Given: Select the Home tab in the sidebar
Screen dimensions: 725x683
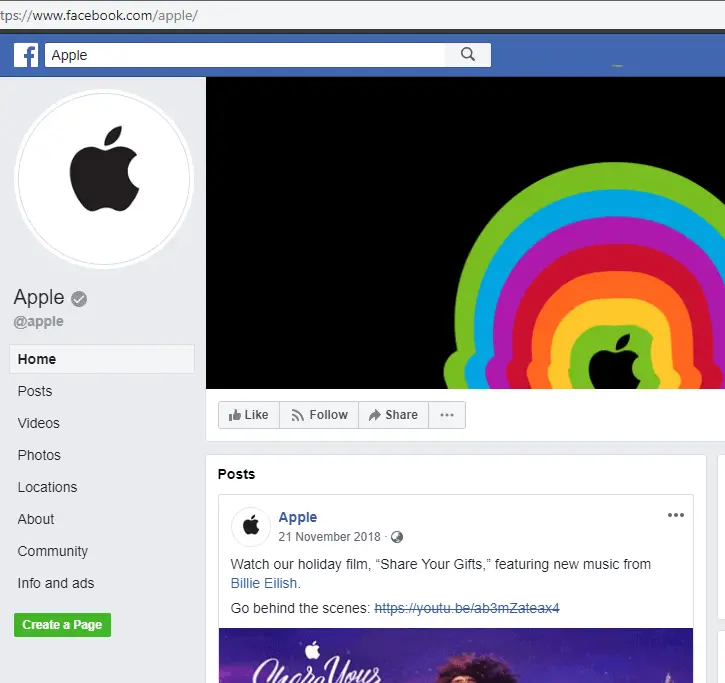Looking at the screenshot, I should [102, 359].
